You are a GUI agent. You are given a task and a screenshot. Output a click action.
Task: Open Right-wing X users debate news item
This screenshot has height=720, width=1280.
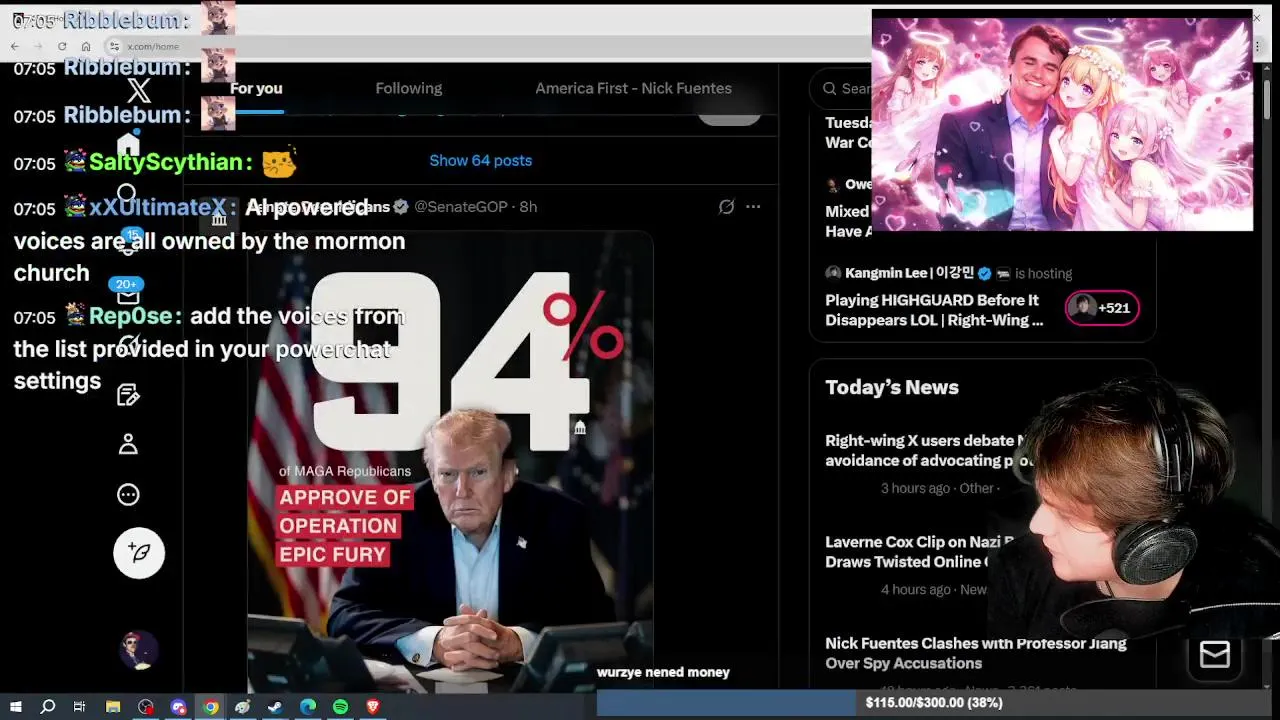(925, 450)
